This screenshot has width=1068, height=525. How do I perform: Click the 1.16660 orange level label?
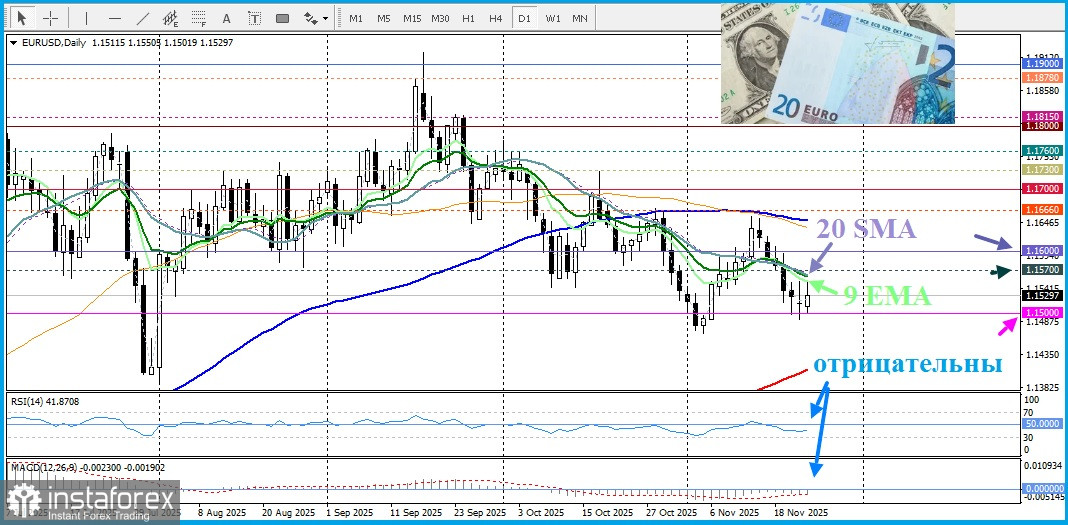pyautogui.click(x=1041, y=209)
